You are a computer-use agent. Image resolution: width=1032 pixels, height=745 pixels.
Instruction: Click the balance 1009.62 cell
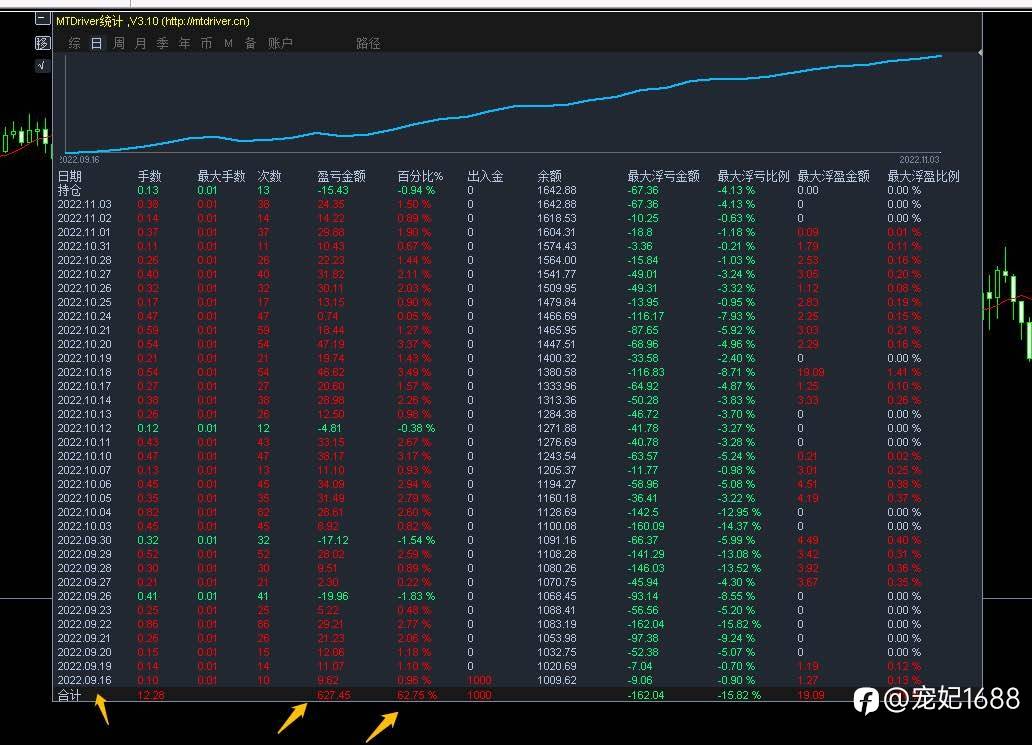click(557, 681)
